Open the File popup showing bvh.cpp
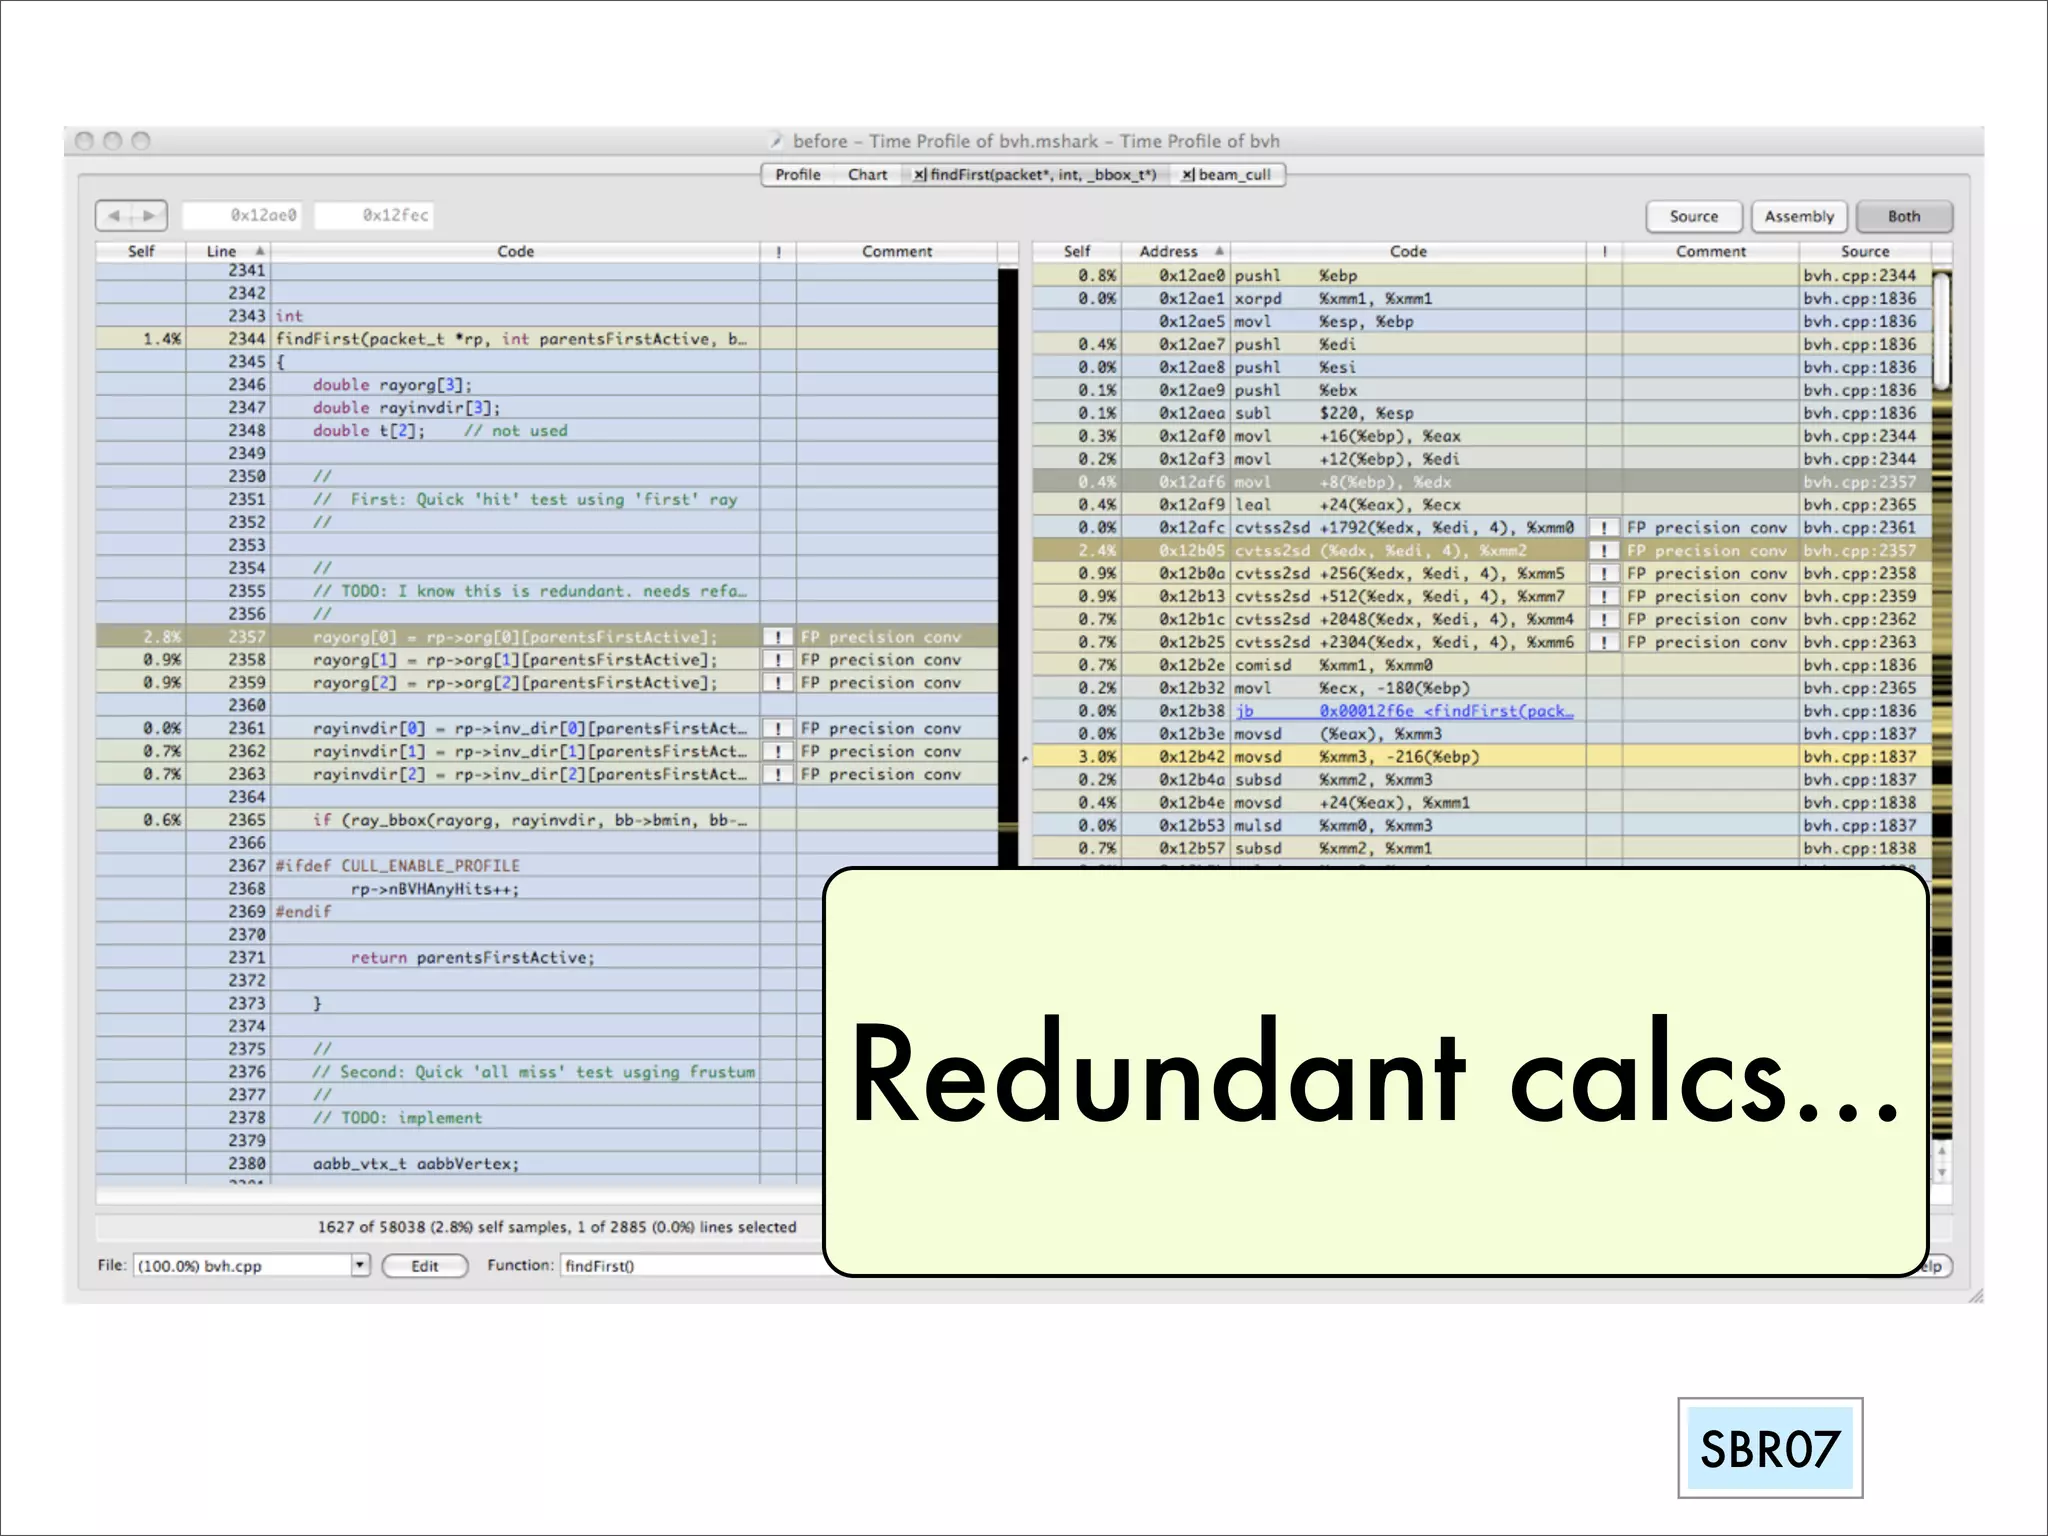This screenshot has width=2048, height=1536. [x=252, y=1266]
